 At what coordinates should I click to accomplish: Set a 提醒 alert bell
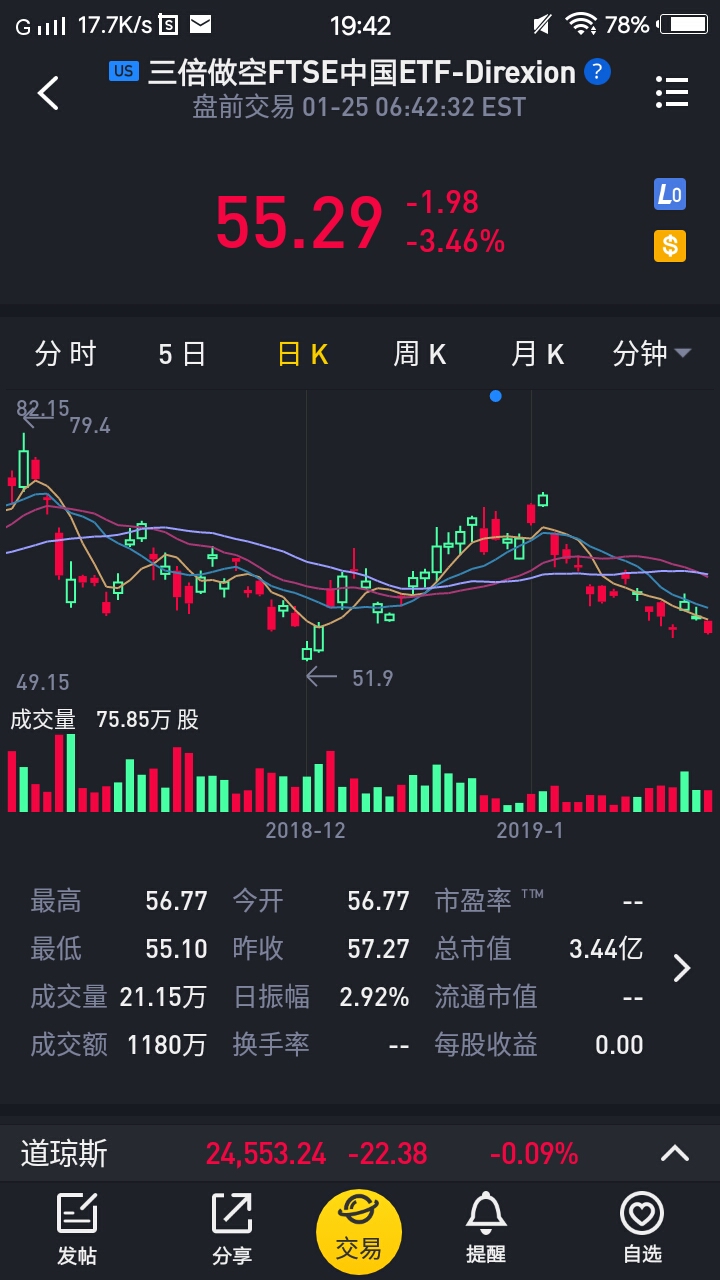point(486,1230)
